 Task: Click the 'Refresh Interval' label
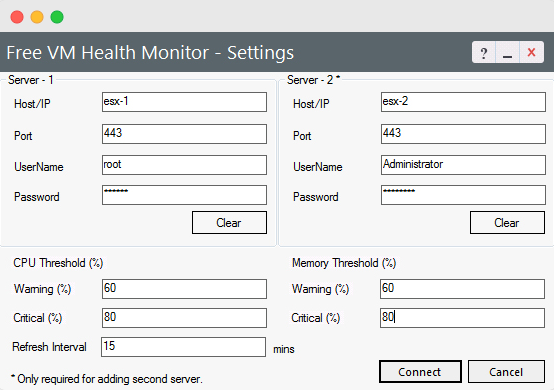point(49,347)
